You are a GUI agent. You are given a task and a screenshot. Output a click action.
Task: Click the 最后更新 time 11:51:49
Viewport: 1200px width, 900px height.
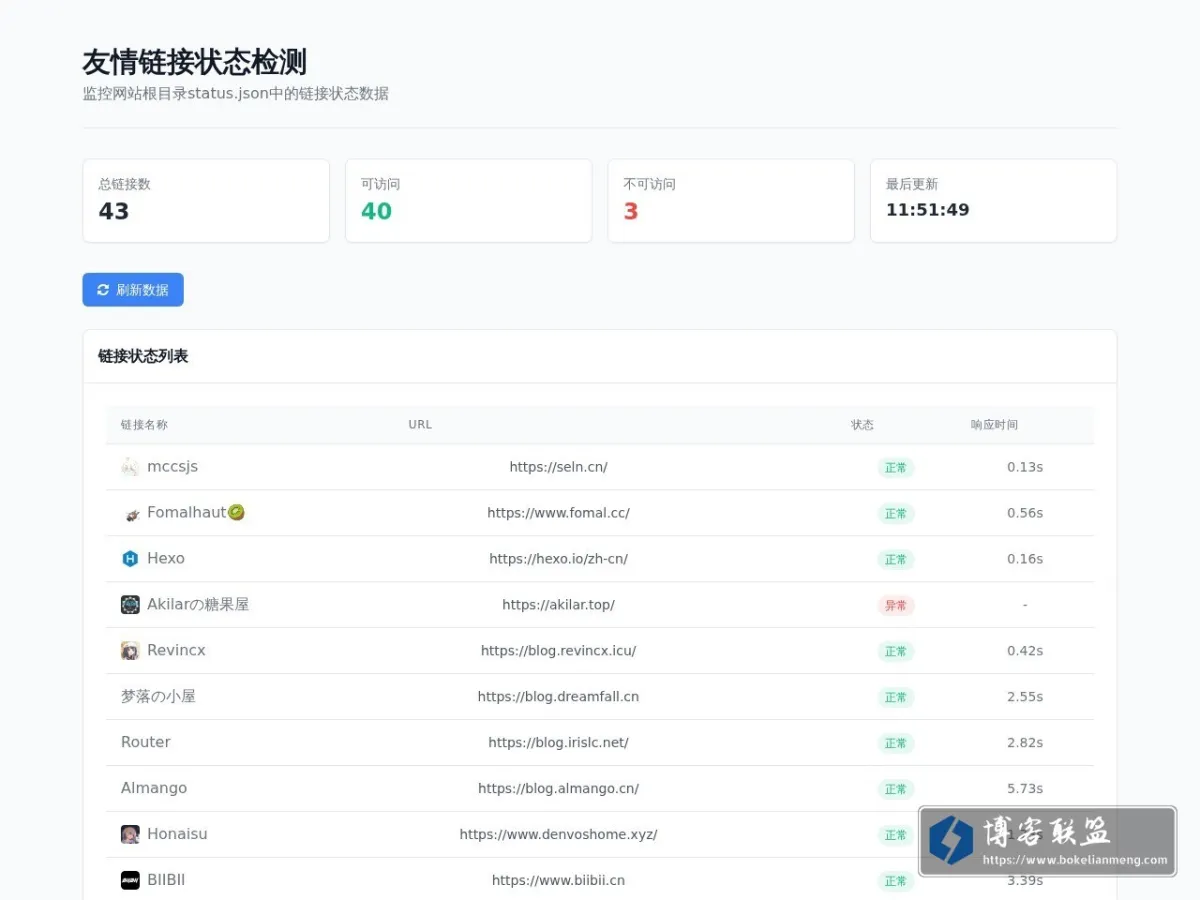point(928,210)
